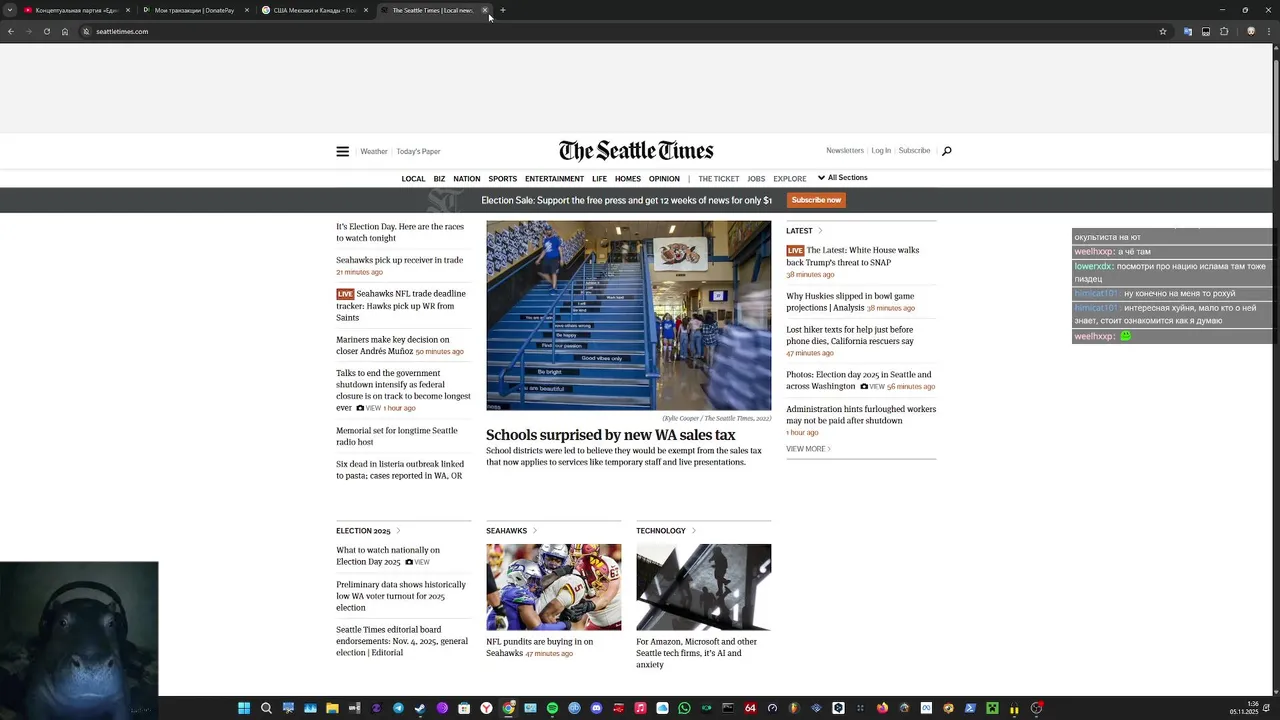Open the OPINION section menu
Image resolution: width=1280 pixels, height=720 pixels.
click(664, 179)
